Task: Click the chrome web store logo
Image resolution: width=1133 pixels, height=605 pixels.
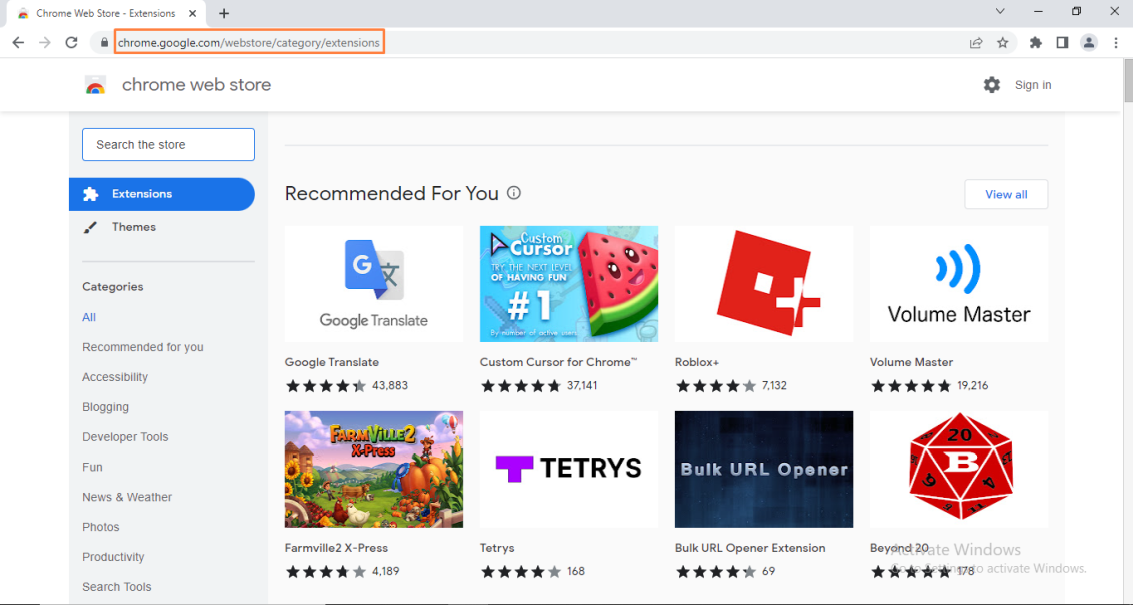Action: (96, 86)
